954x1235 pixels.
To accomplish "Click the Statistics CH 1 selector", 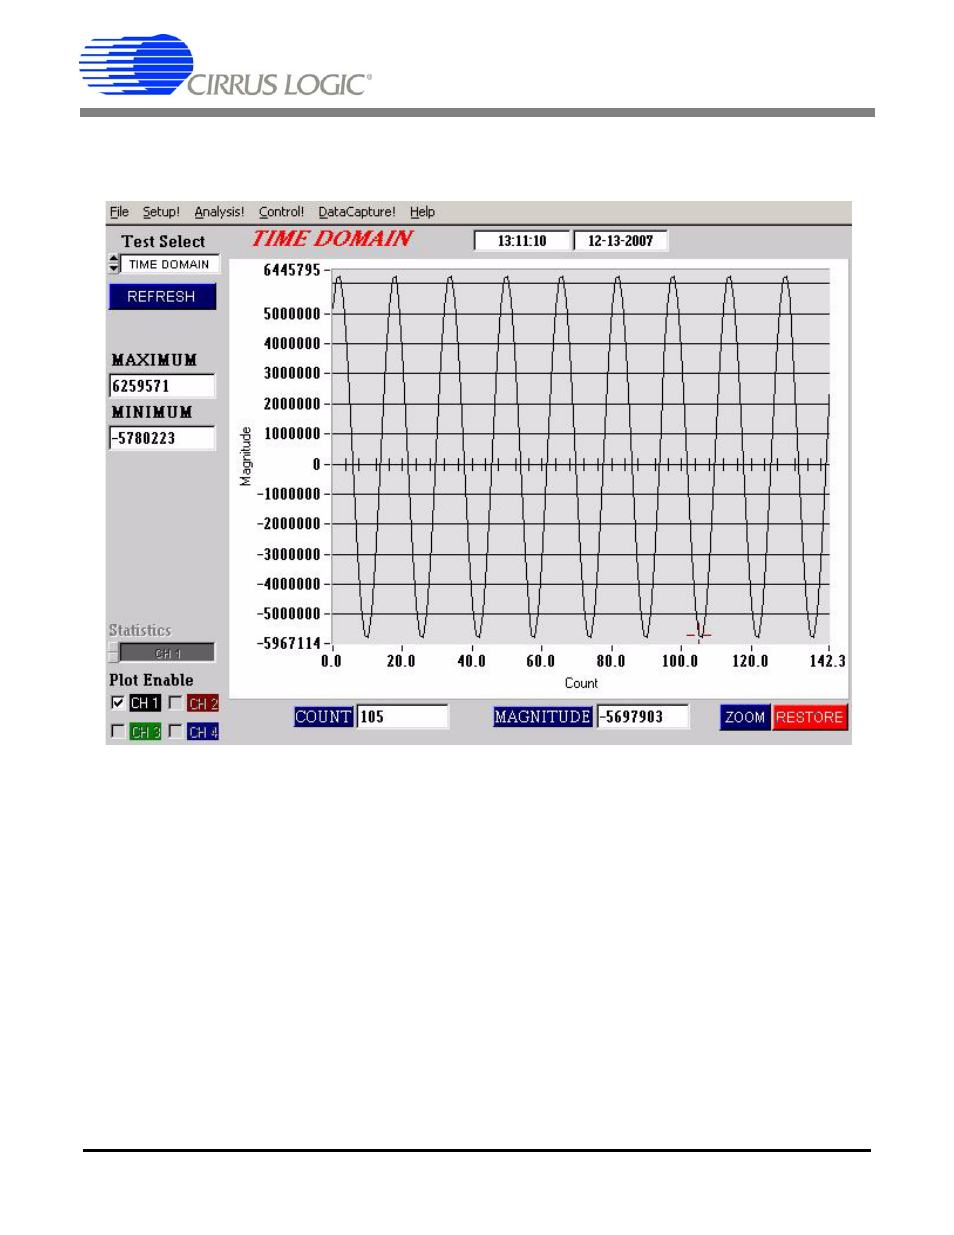I will click(x=167, y=653).
